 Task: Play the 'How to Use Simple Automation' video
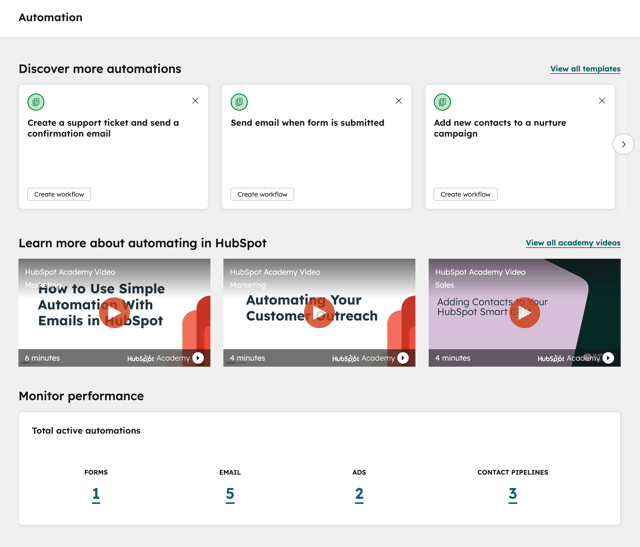tap(114, 313)
